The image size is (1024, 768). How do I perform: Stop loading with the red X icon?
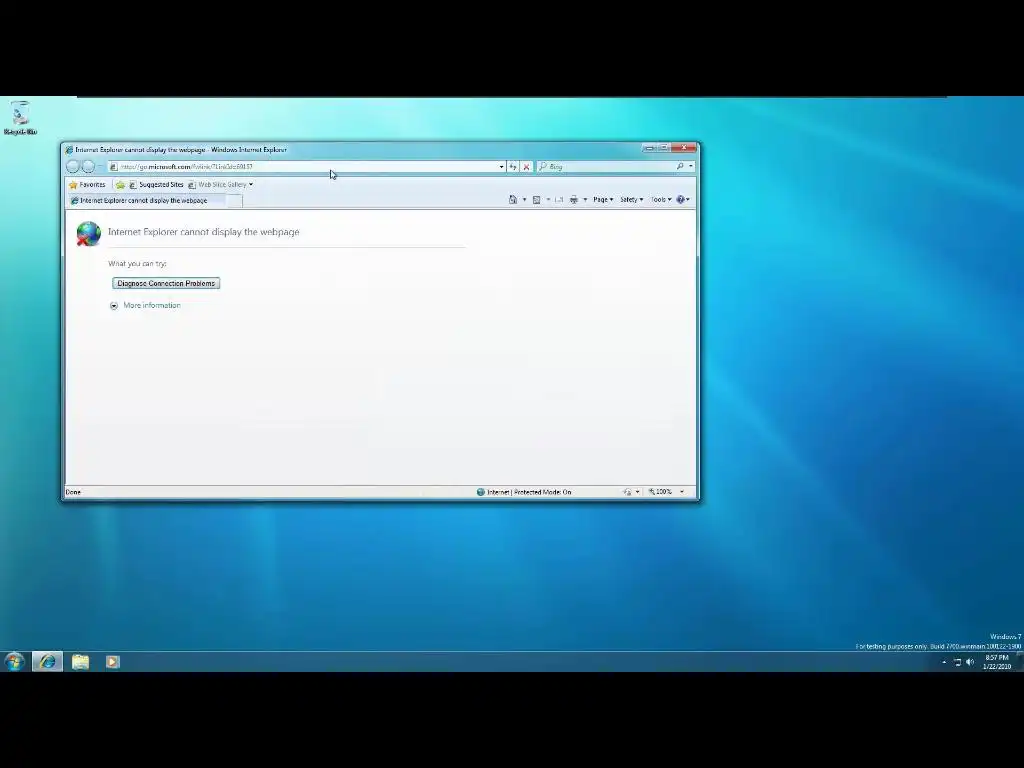tap(526, 167)
